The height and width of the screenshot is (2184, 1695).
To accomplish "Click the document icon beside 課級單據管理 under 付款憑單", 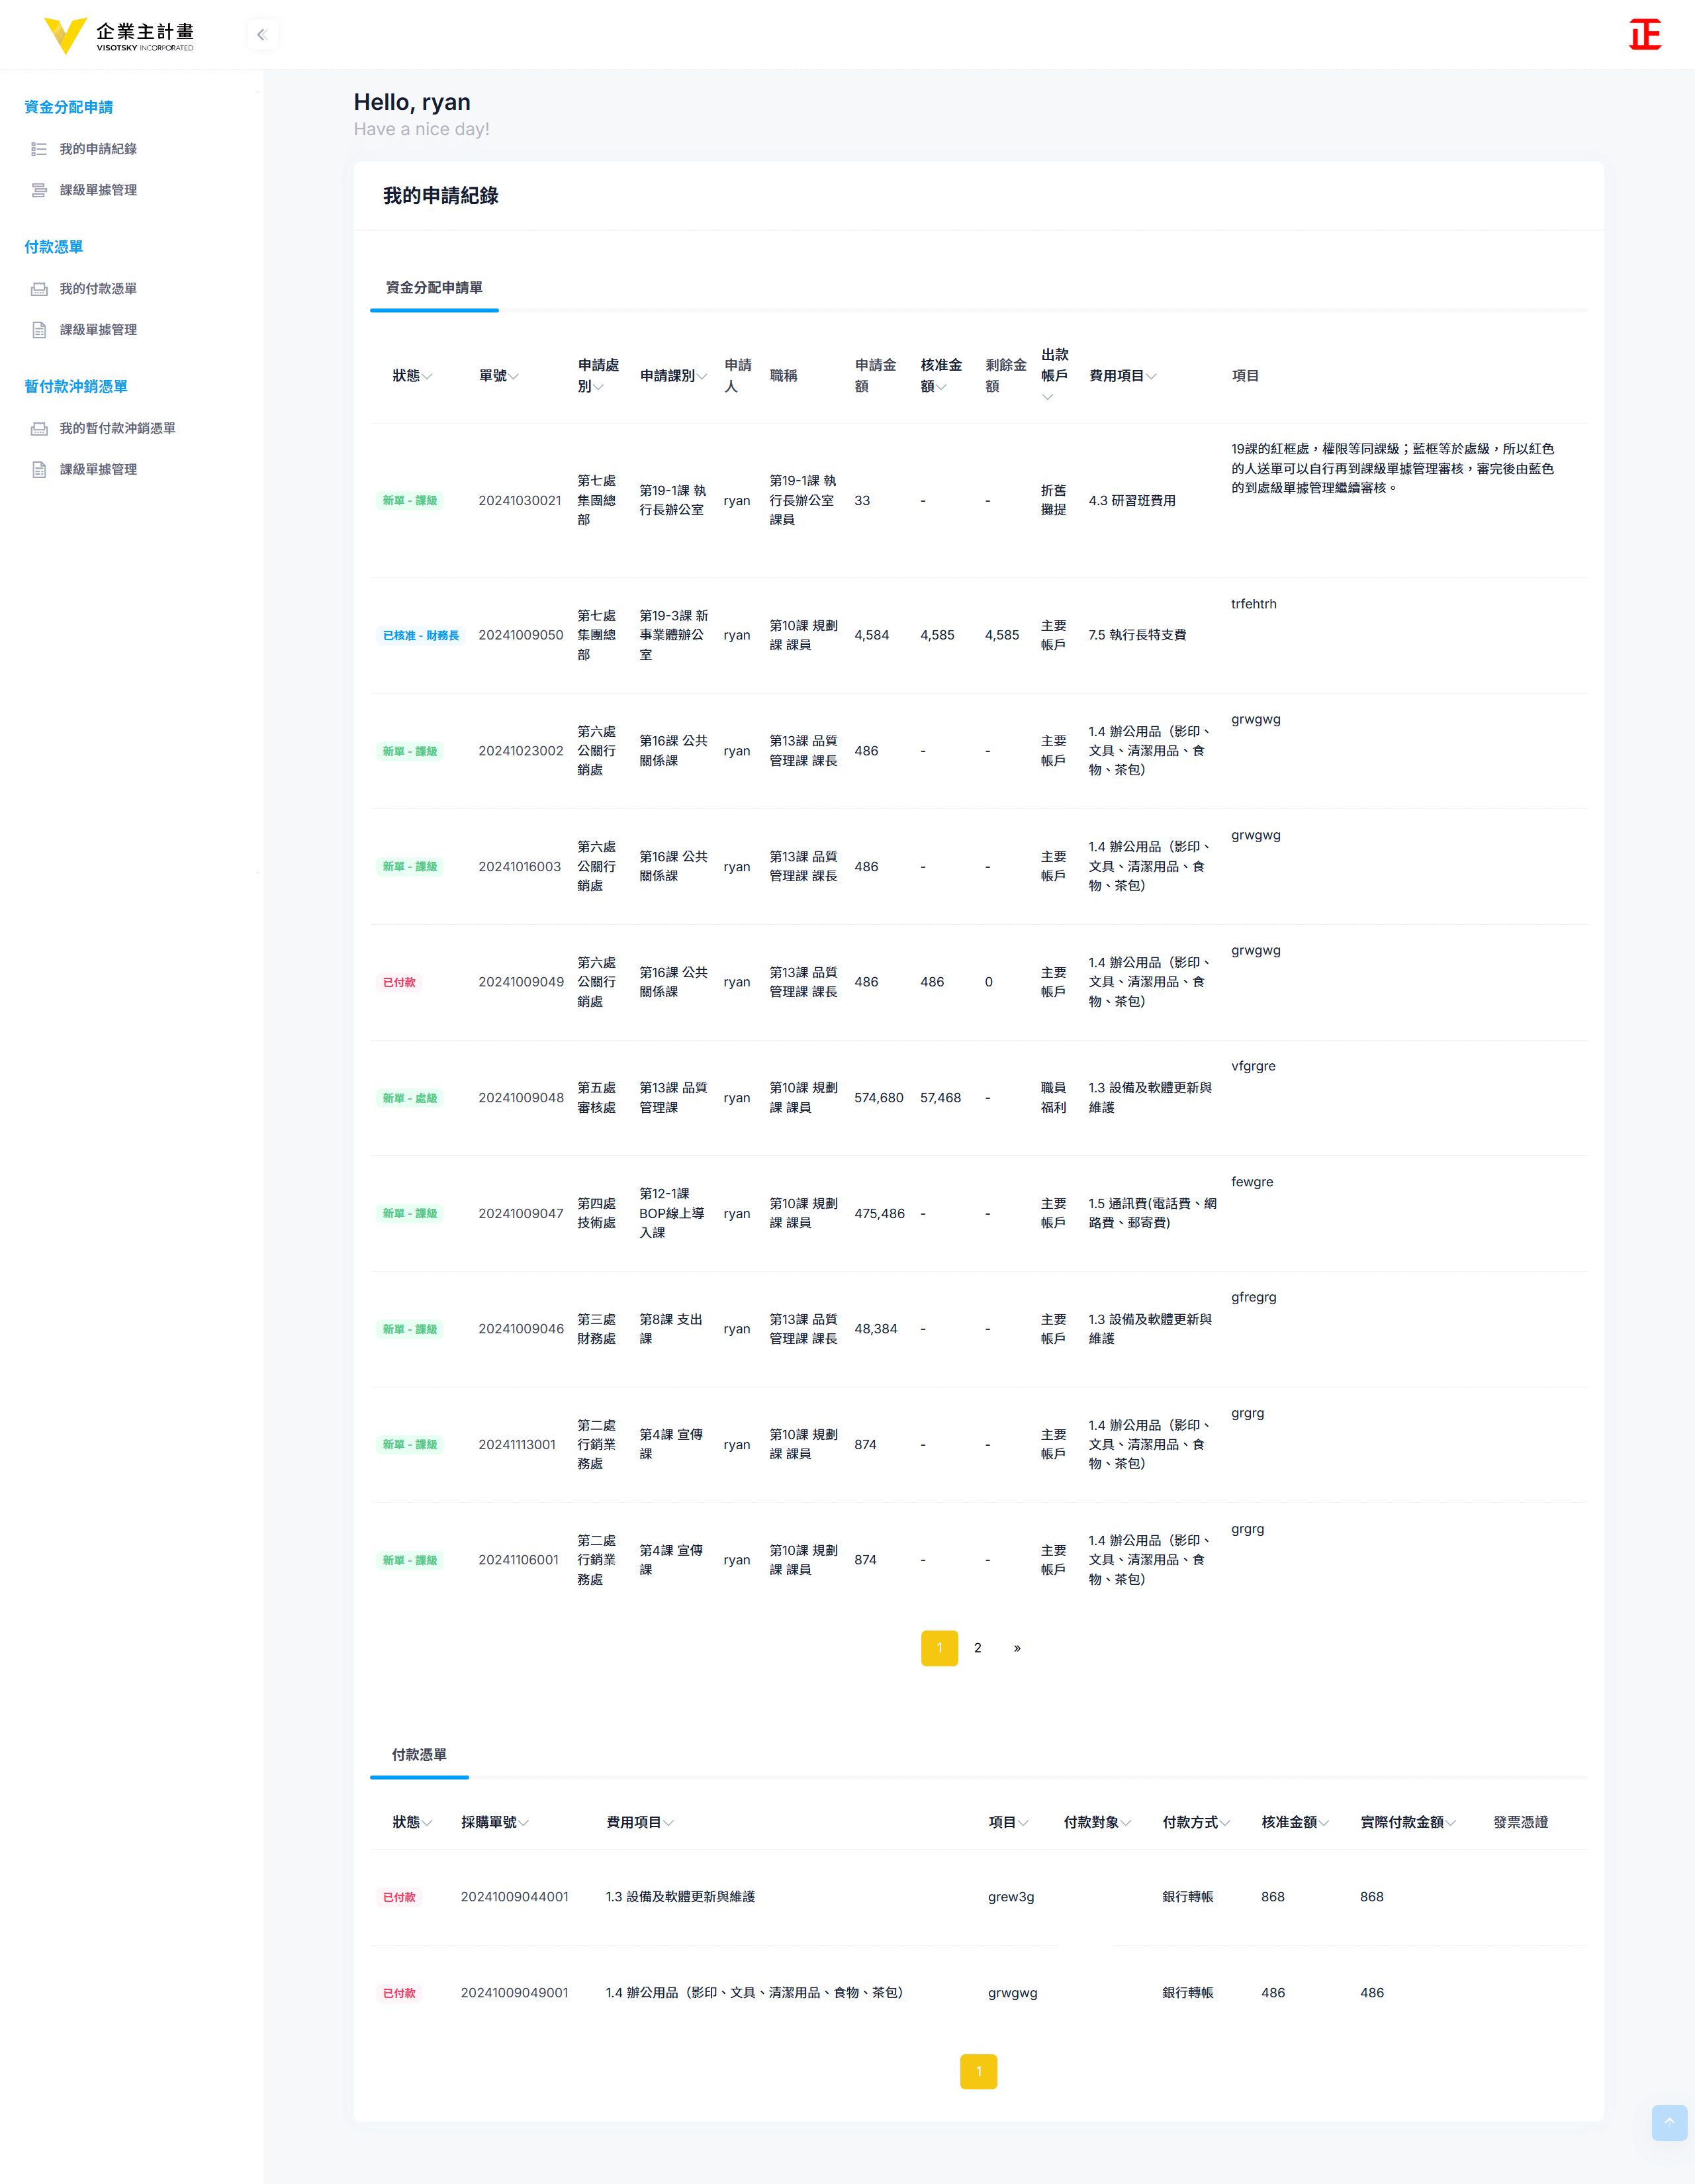I will pyautogui.click(x=39, y=330).
